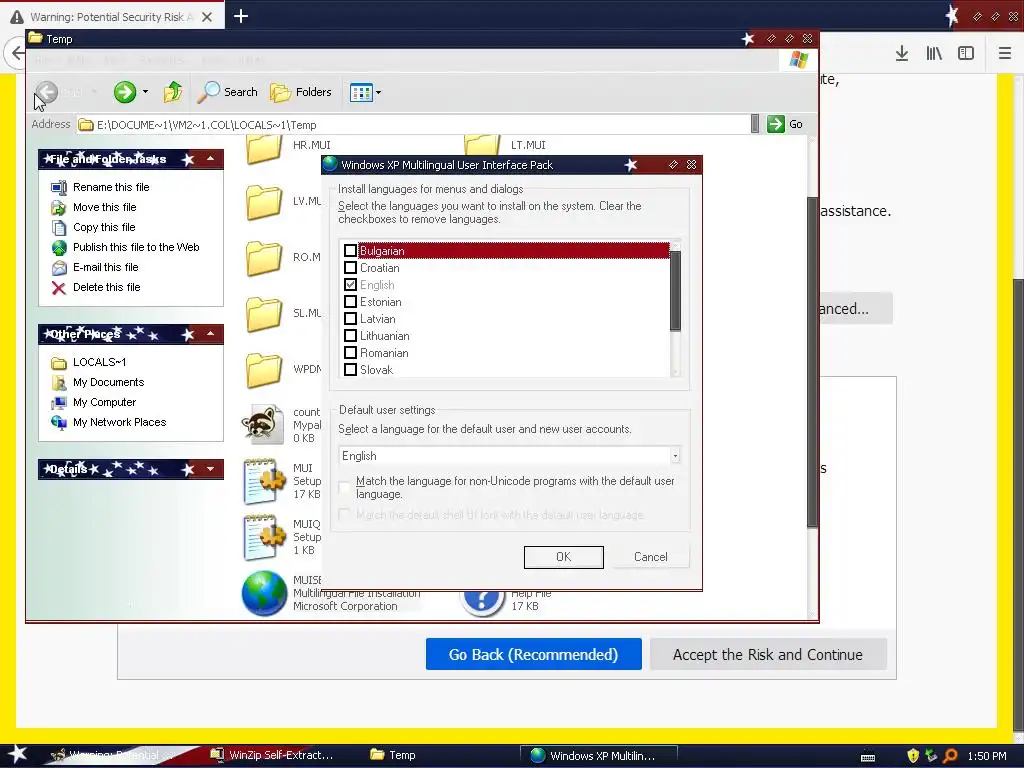Check the Lithuanian language checkbox
Image resolution: width=1024 pixels, height=768 pixels.
[350, 336]
